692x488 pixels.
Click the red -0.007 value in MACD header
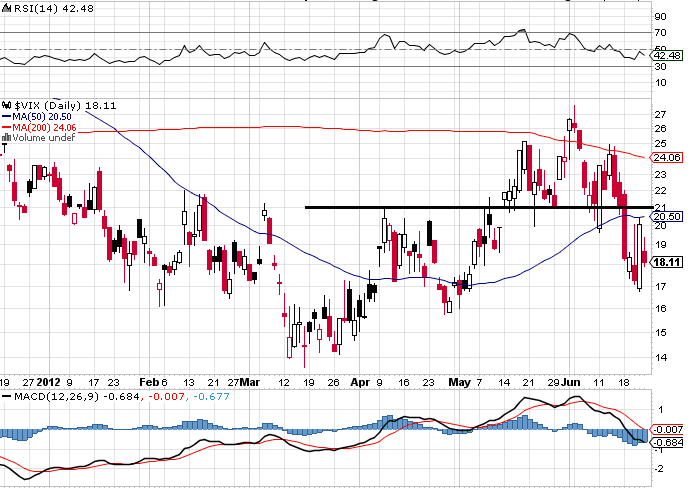166,396
